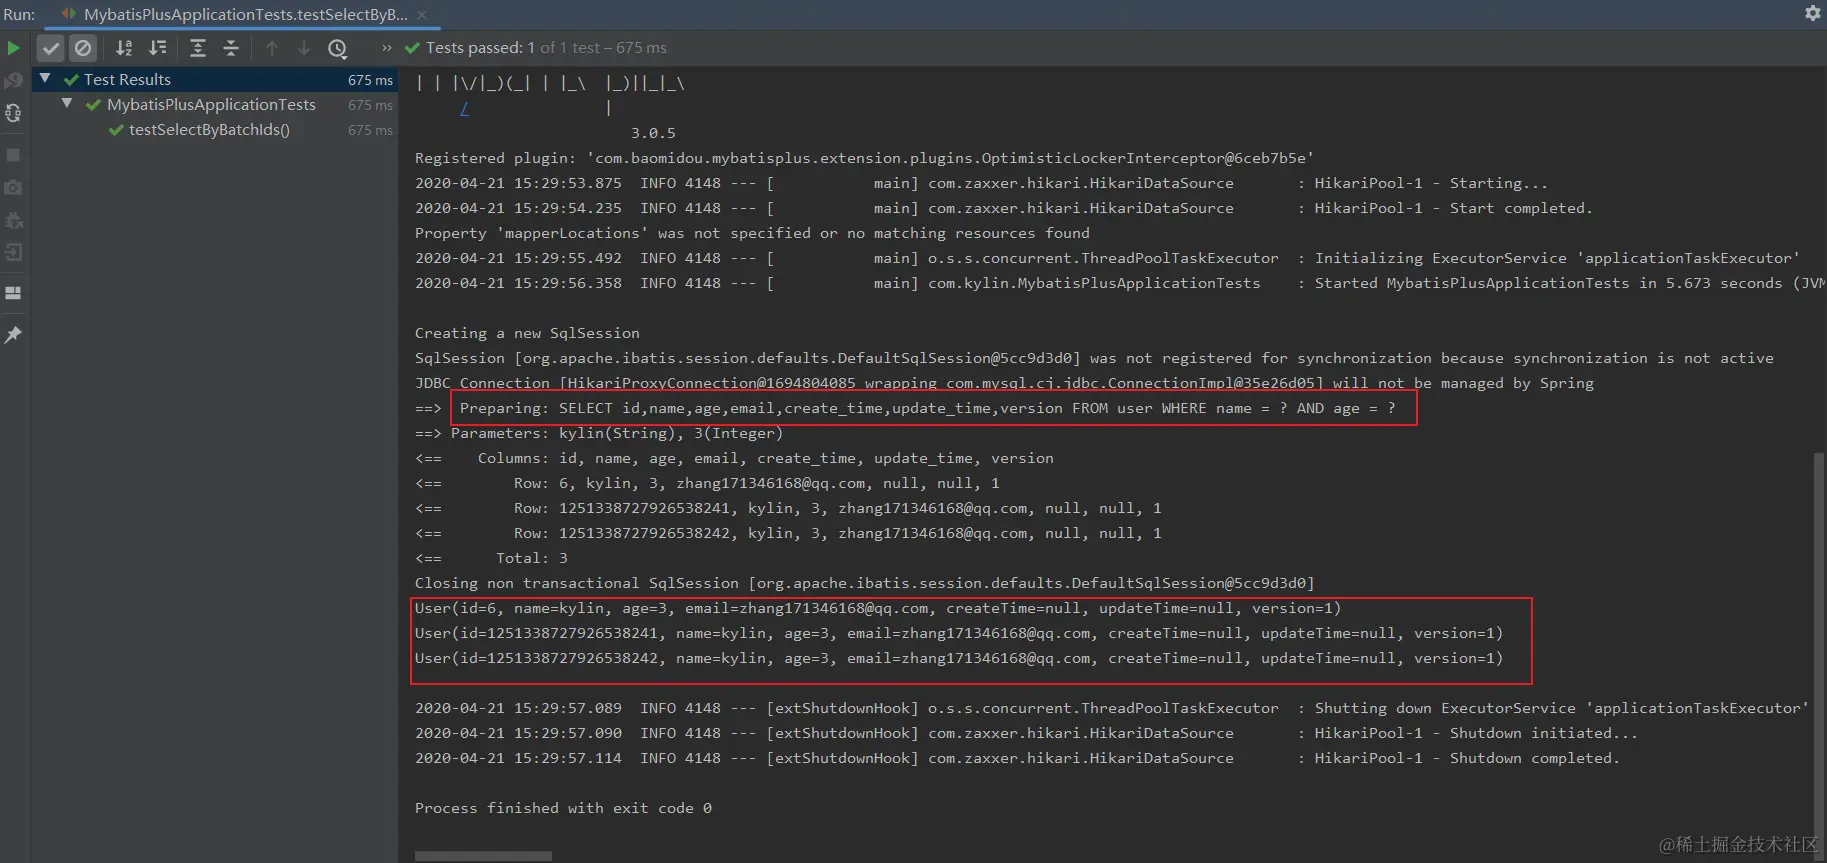The width and height of the screenshot is (1827, 863).
Task: Click the "Total: 3" console line
Action: tap(532, 558)
